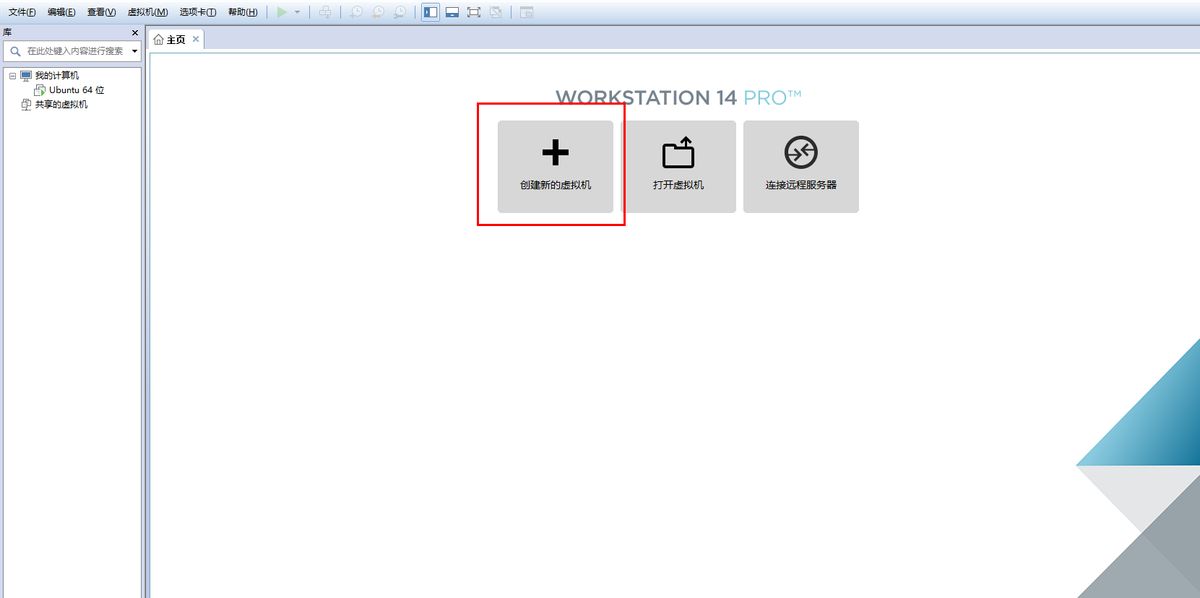This screenshot has width=1200, height=598.
Task: Click the Unity mode toolbar icon
Action: pos(496,12)
